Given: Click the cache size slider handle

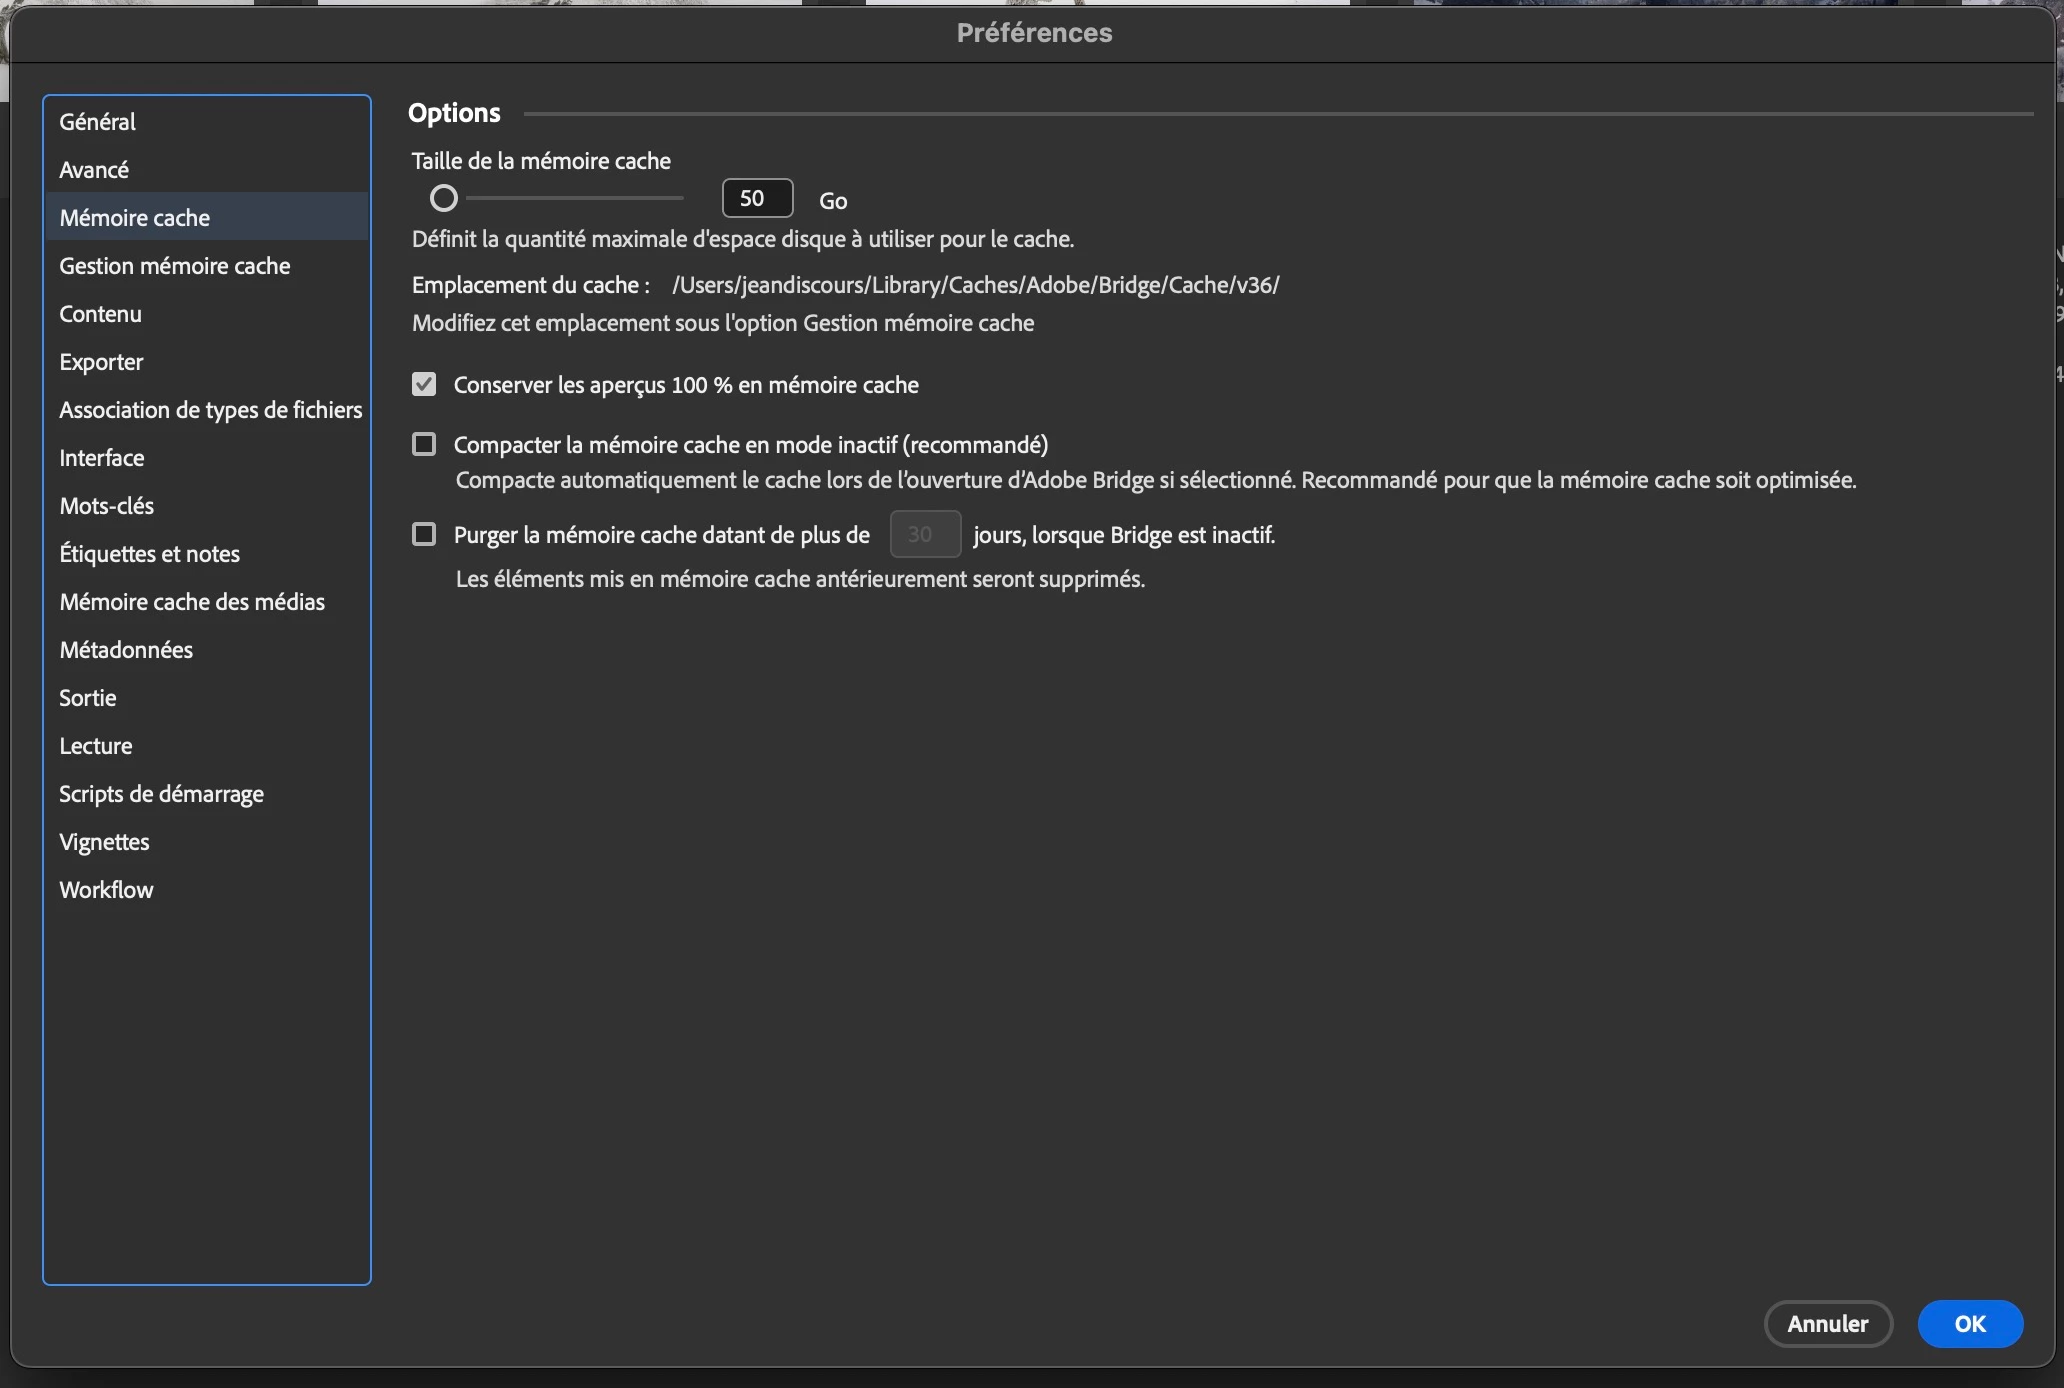Looking at the screenshot, I should [444, 199].
